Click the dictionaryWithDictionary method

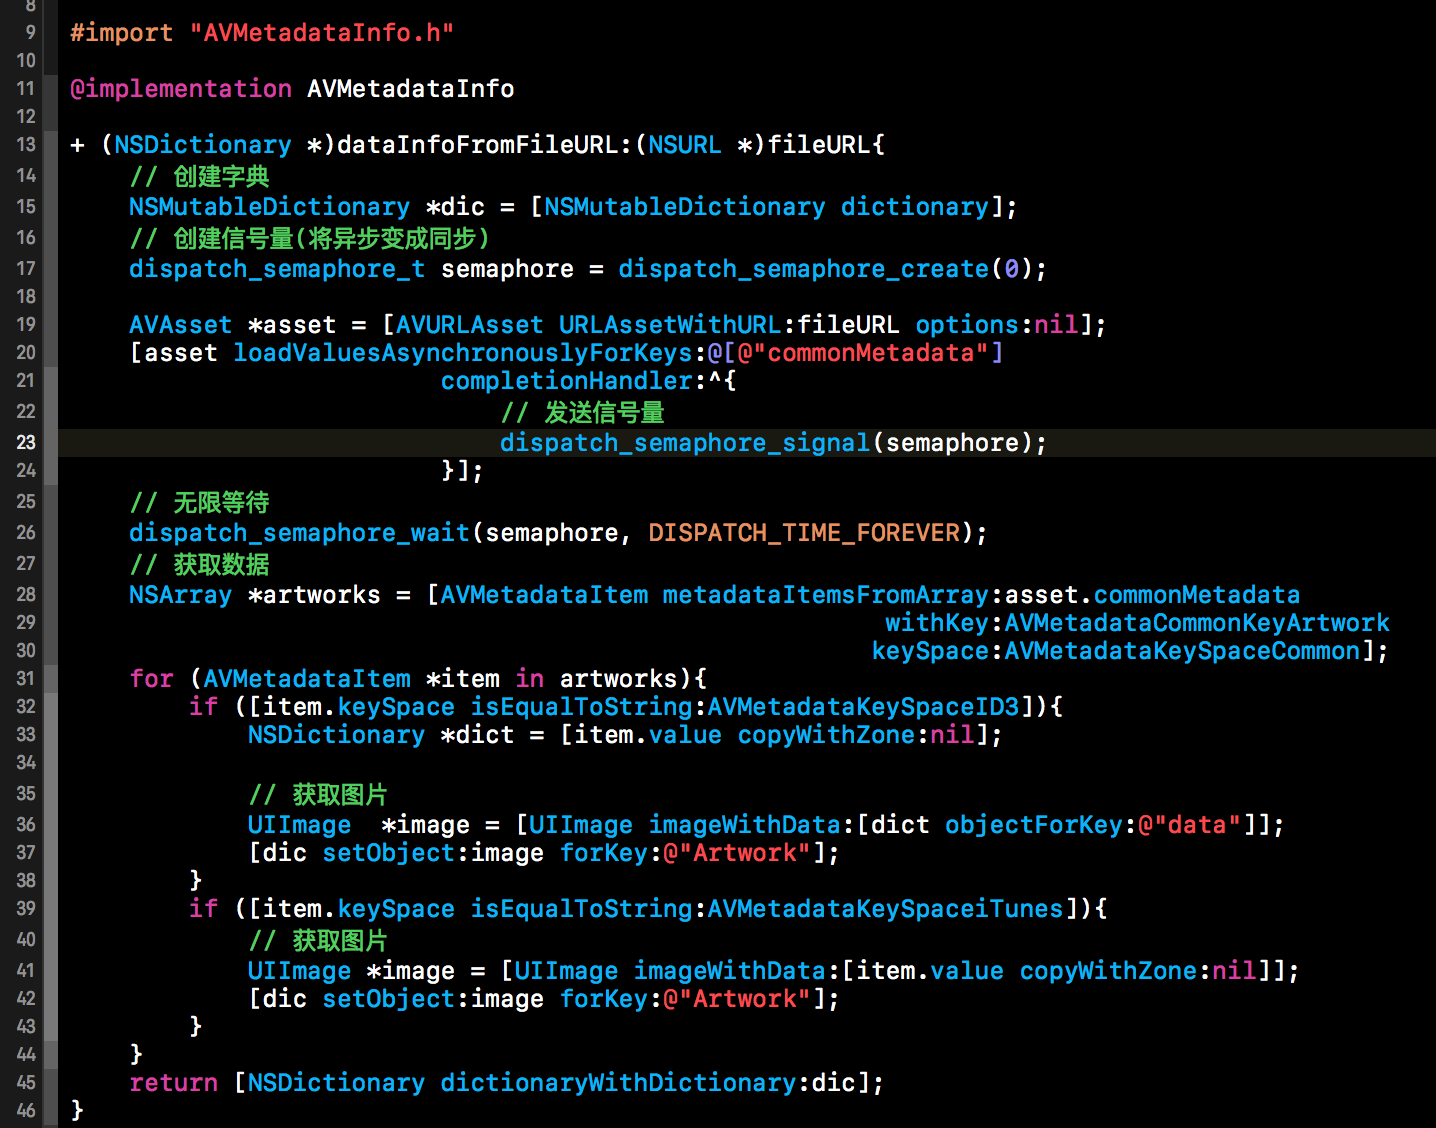619,1083
